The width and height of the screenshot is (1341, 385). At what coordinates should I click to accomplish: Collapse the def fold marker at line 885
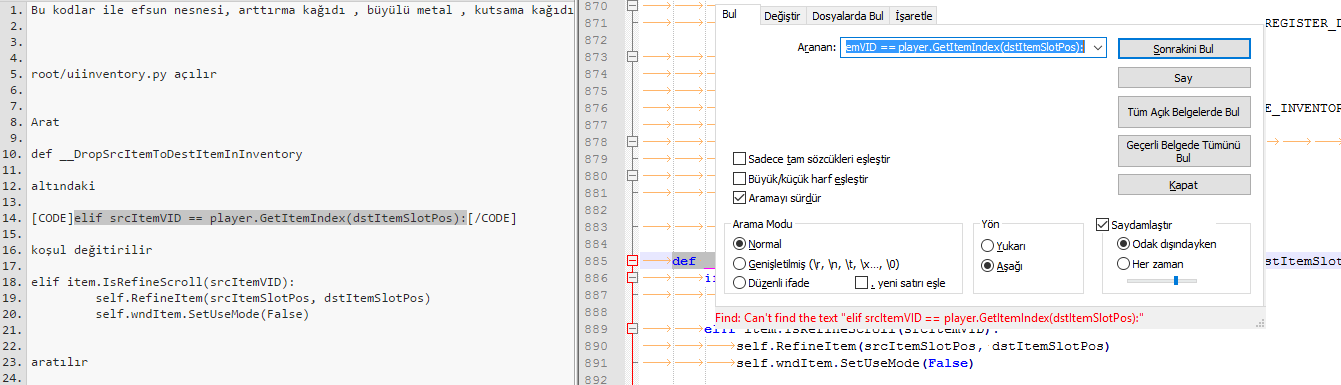631,261
